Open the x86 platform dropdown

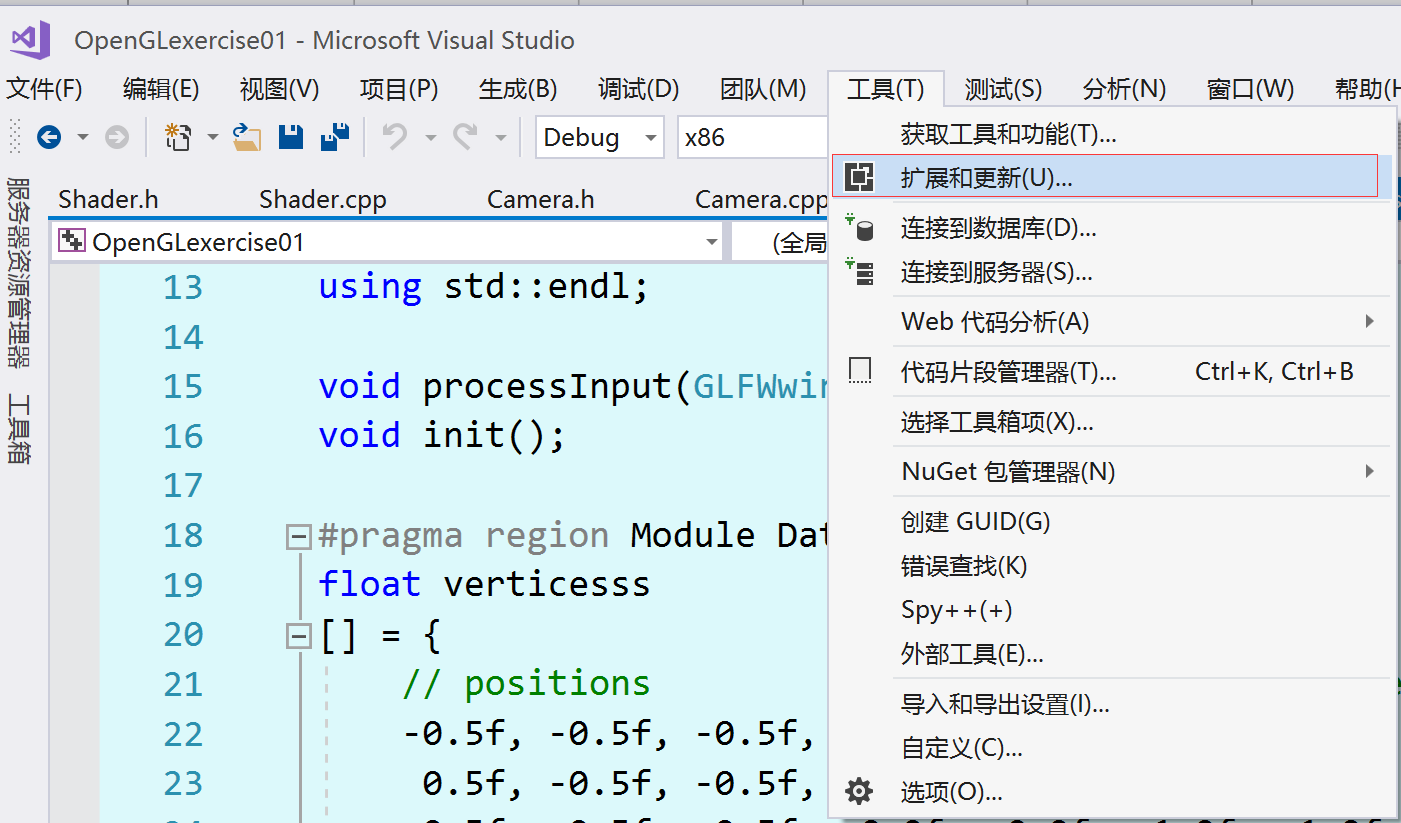(754, 137)
